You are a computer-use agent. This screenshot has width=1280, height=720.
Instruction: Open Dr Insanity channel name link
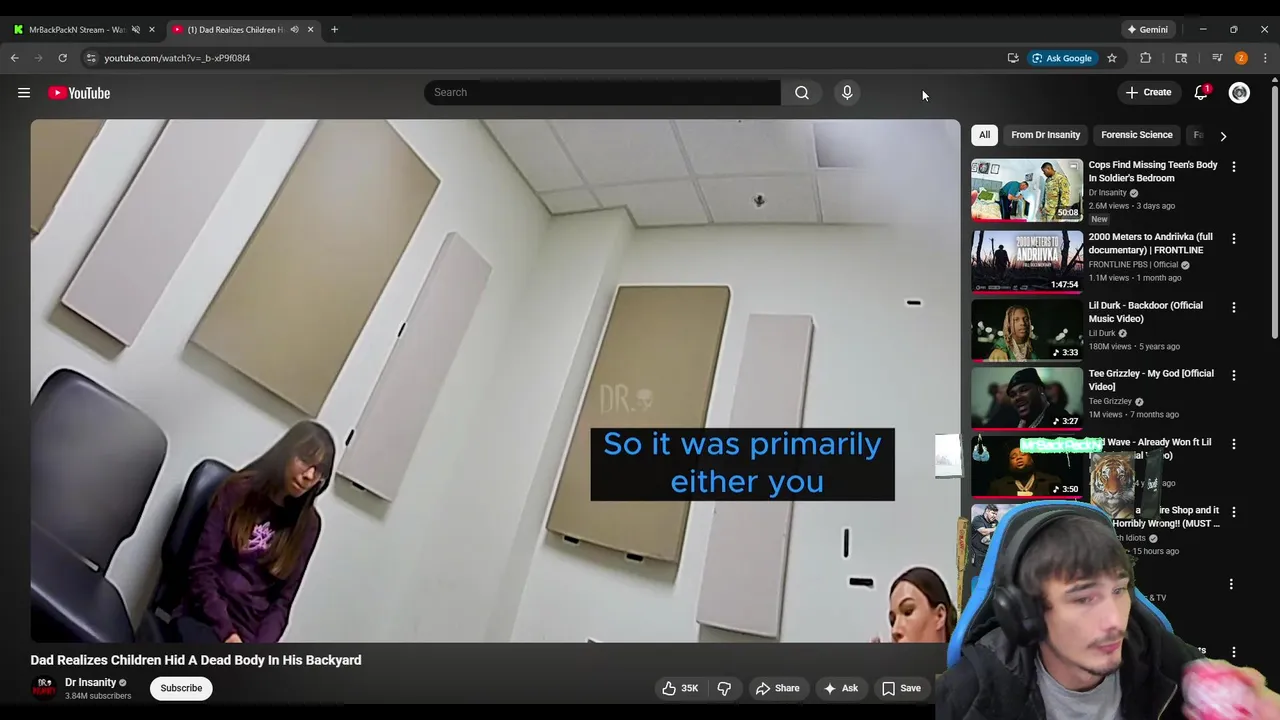(90, 683)
